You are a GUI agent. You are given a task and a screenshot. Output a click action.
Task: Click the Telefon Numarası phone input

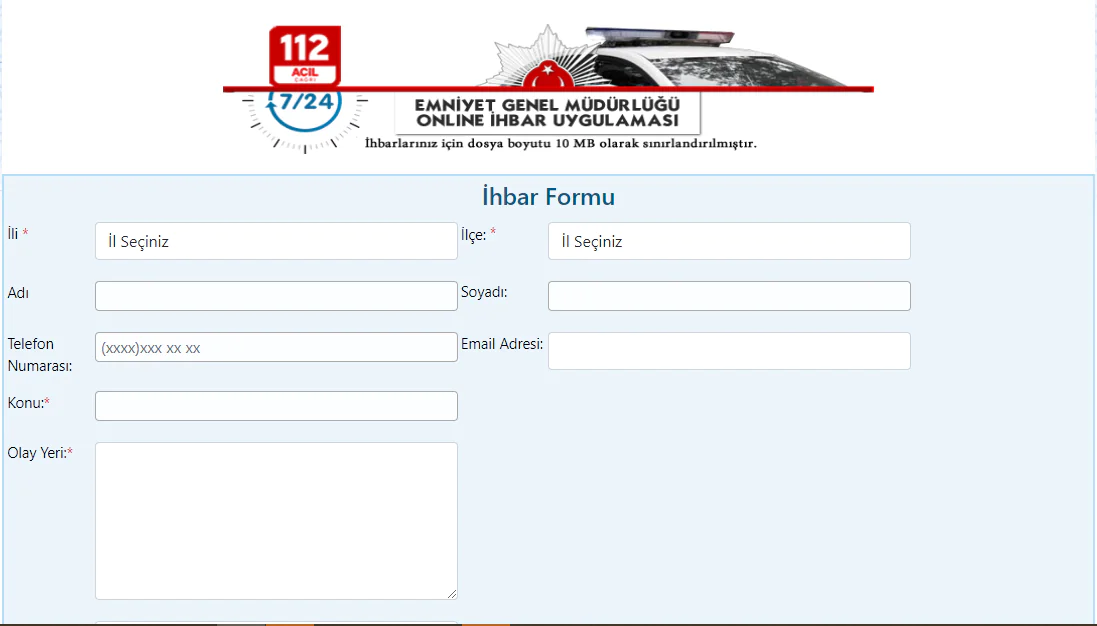[x=276, y=346]
